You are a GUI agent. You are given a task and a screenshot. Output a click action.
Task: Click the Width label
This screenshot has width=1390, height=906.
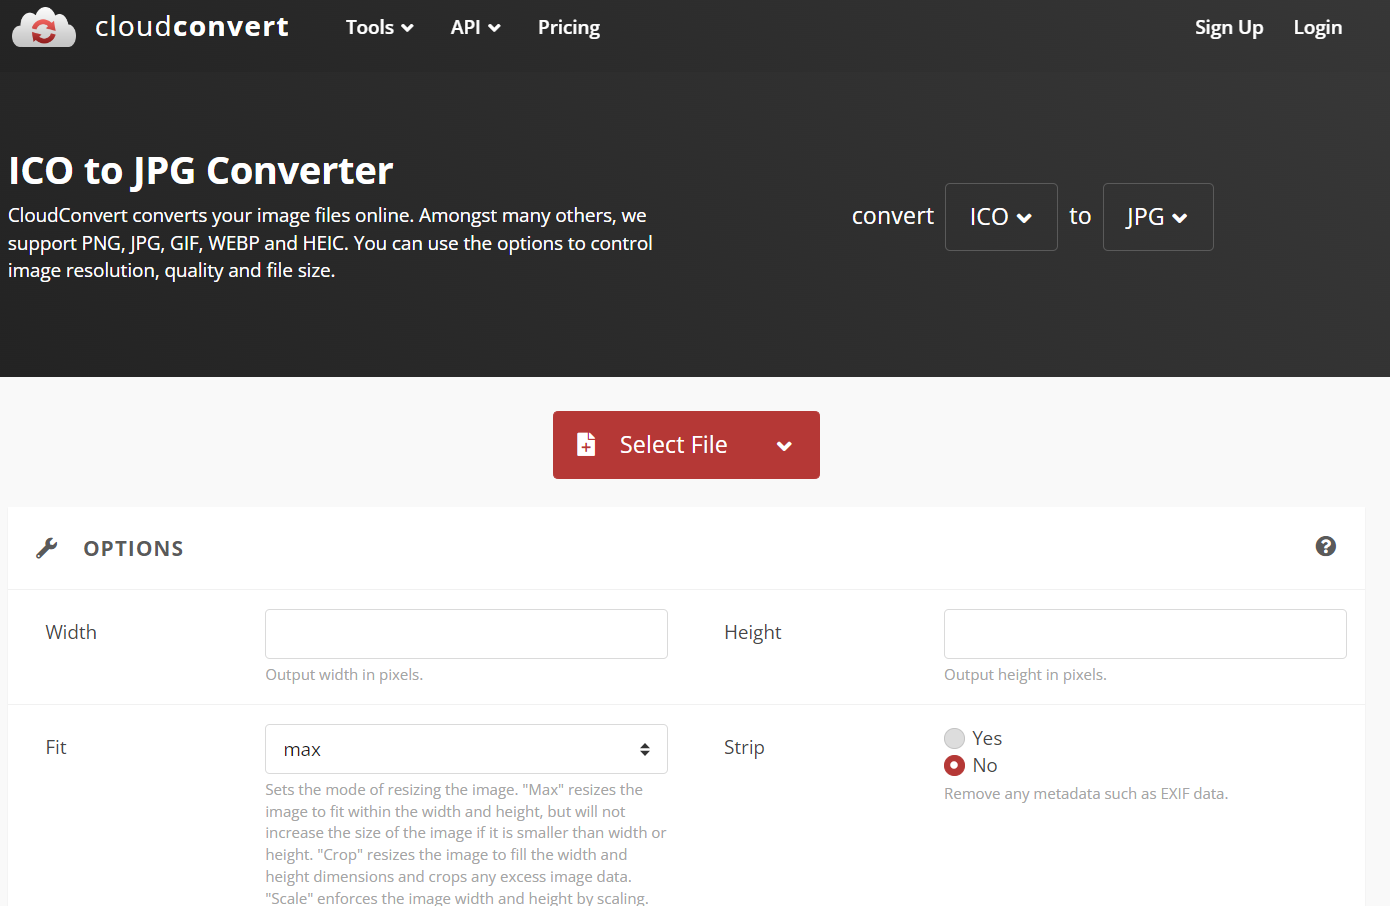(71, 632)
